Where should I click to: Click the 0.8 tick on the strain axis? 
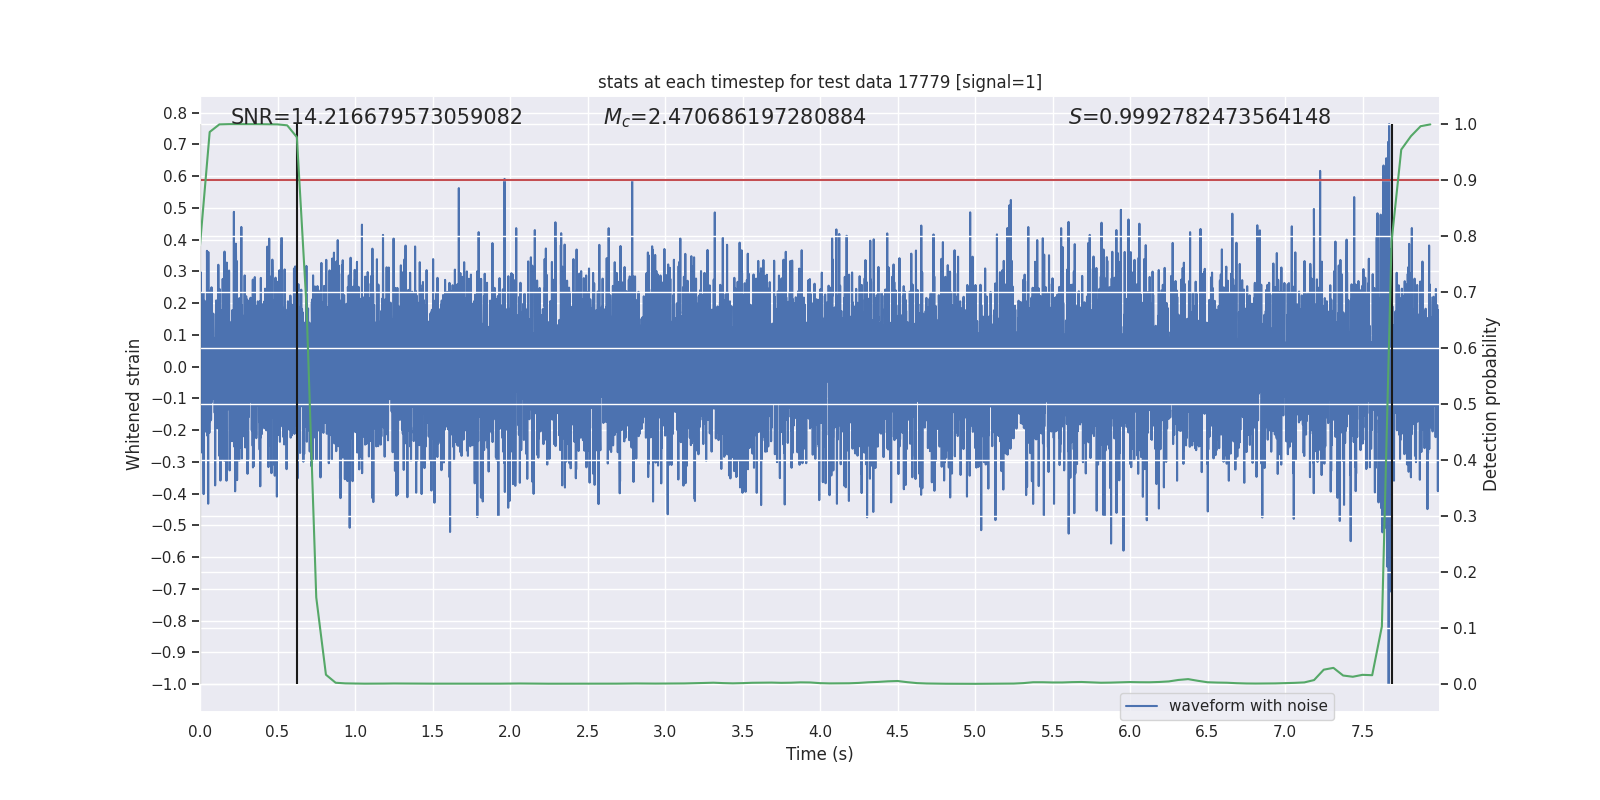175,113
